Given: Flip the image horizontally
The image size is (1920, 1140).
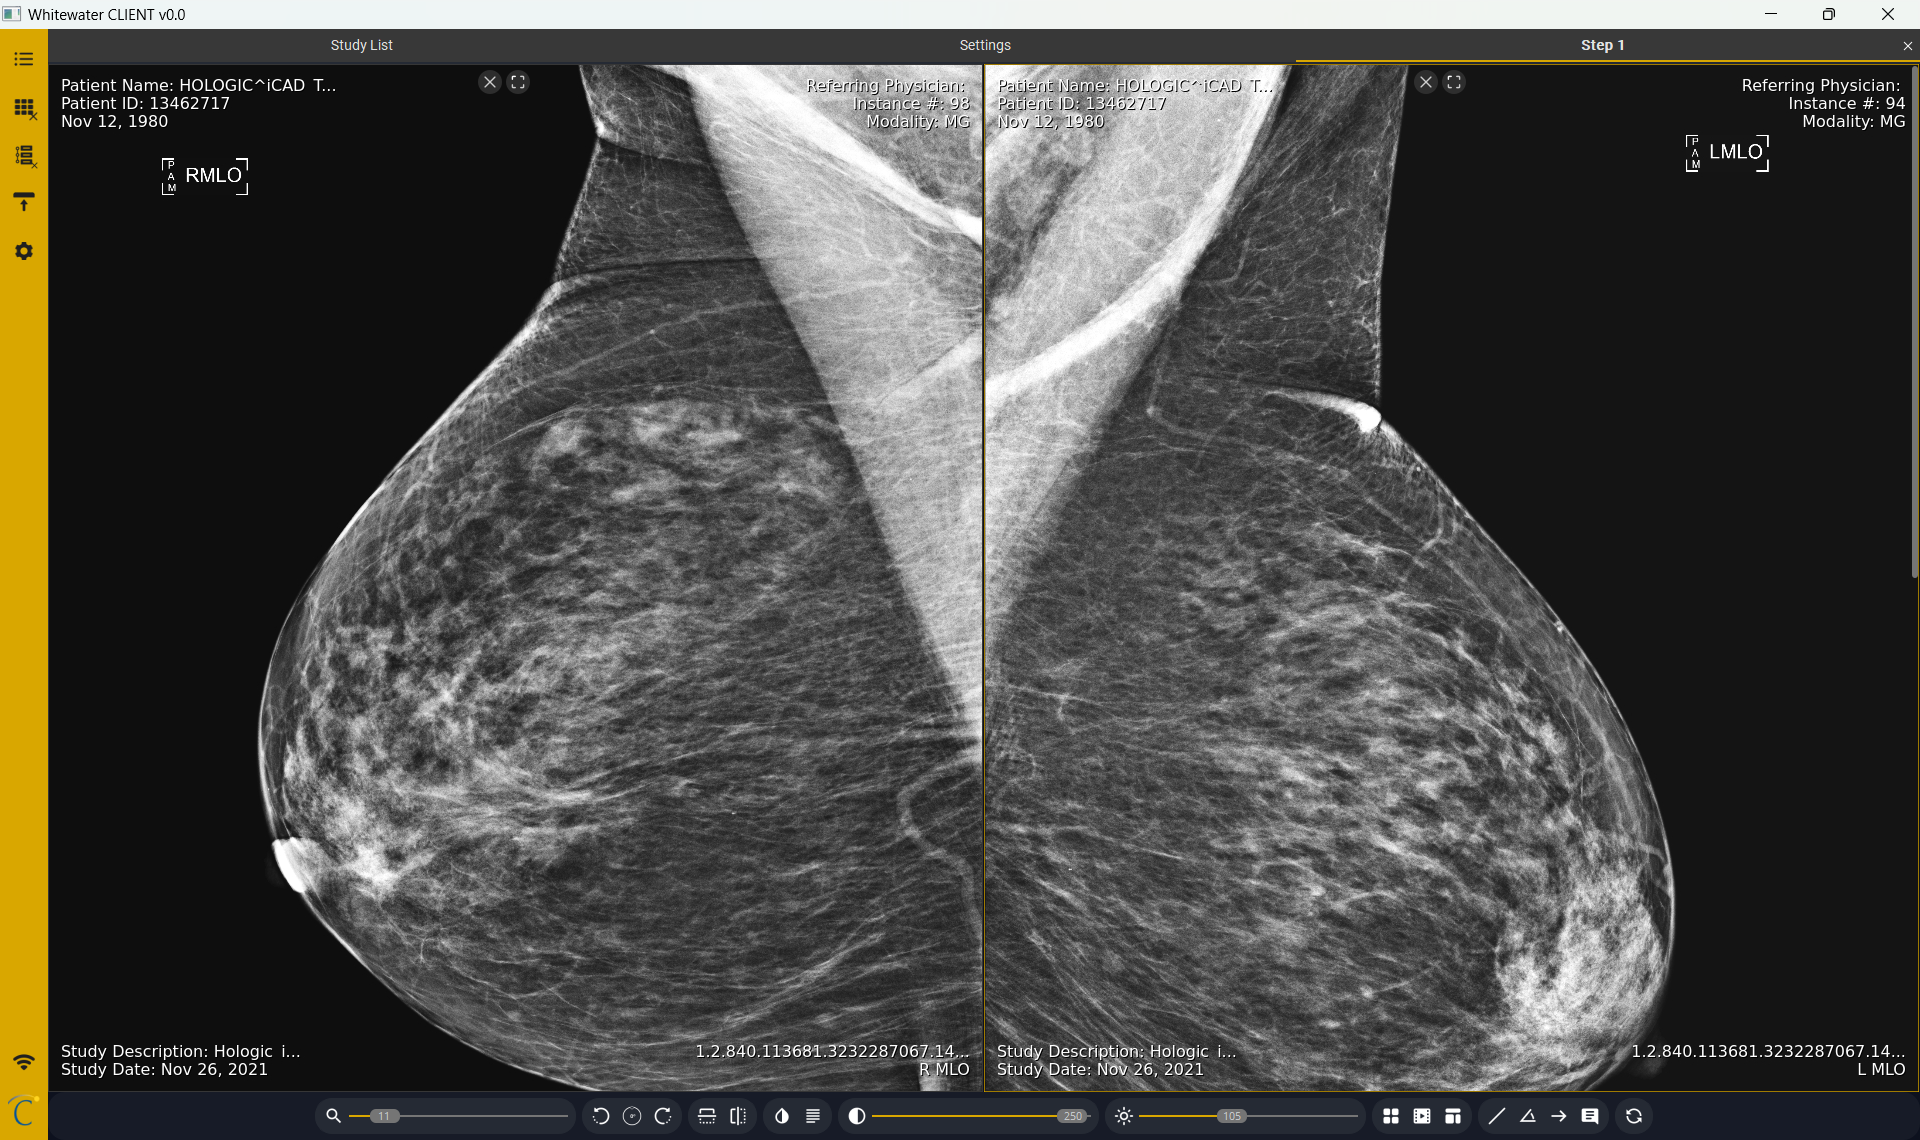Looking at the screenshot, I should pos(738,1116).
